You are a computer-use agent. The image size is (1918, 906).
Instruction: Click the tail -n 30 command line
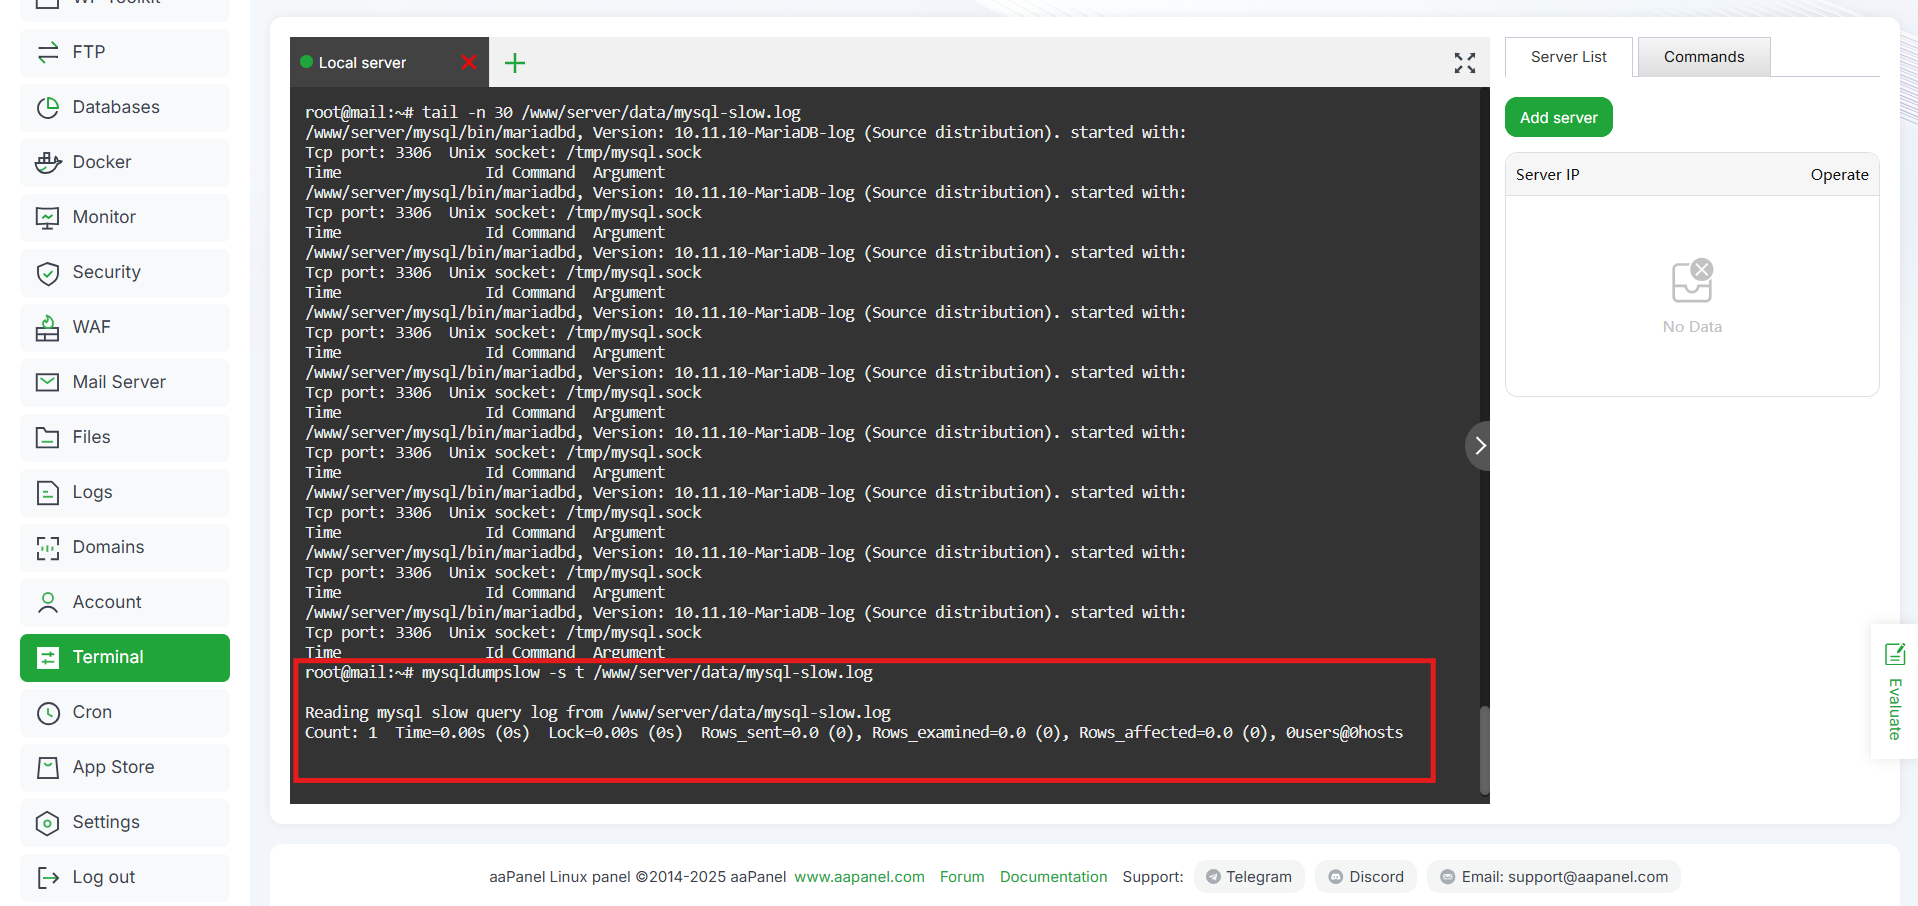[553, 113]
